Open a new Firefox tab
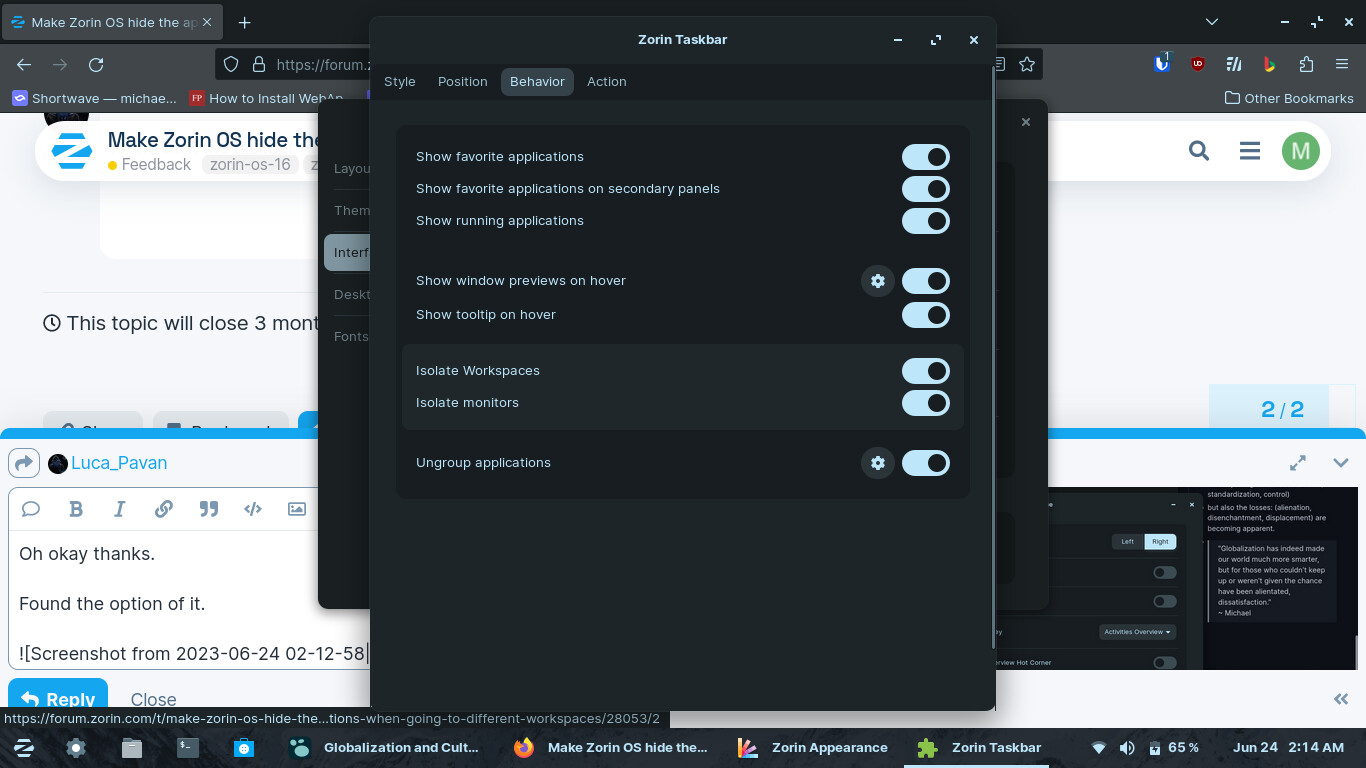This screenshot has height=768, width=1366. point(244,22)
